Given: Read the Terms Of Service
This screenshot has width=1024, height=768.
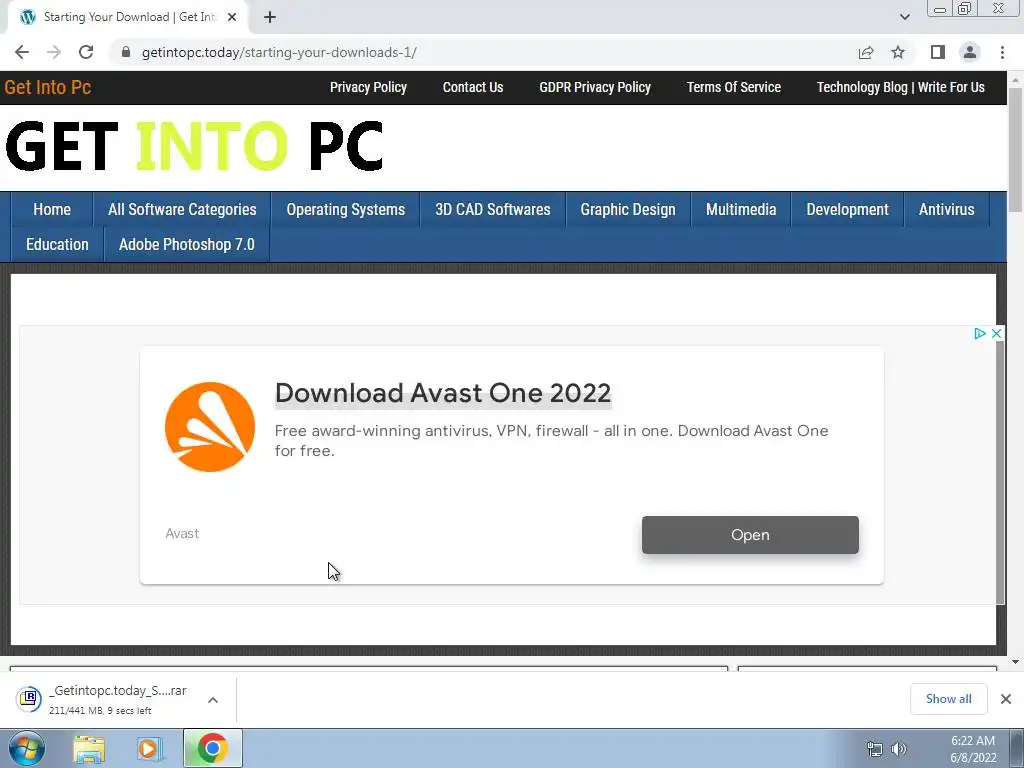Looking at the screenshot, I should pos(734,88).
